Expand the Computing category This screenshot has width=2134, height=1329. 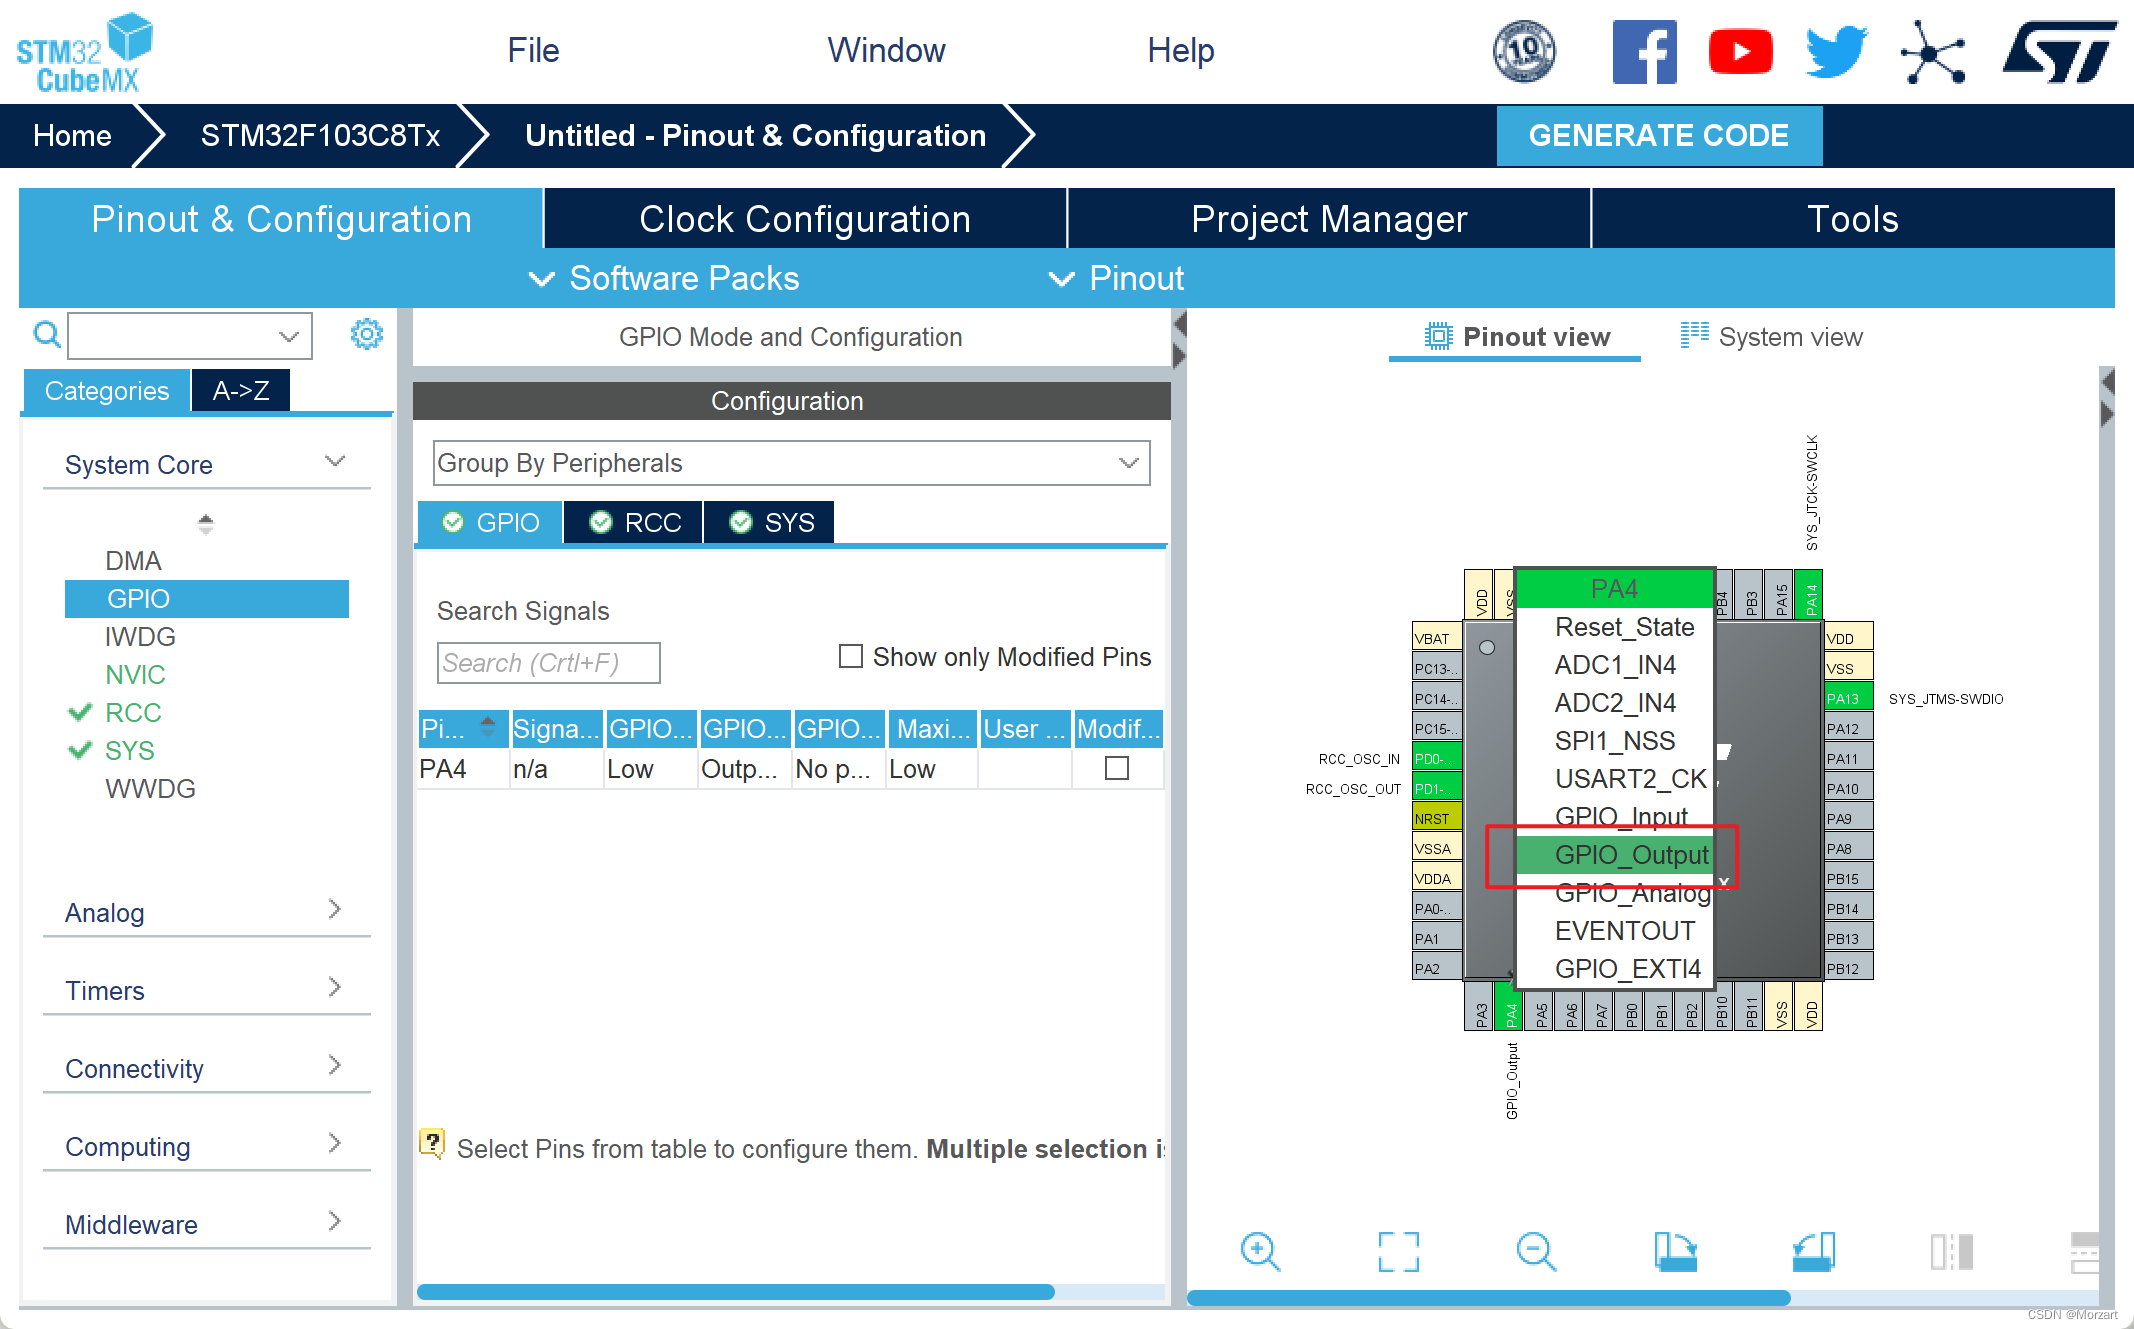[206, 1146]
